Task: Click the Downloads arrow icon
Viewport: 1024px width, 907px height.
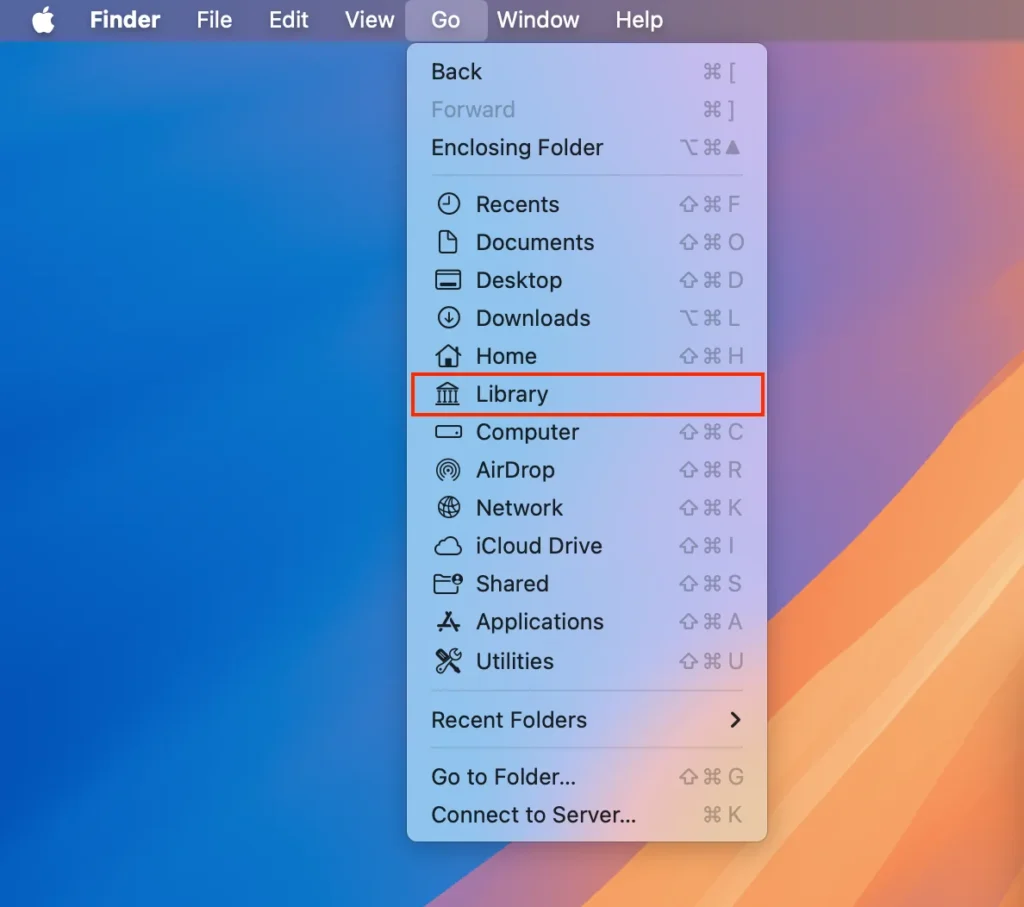Action: pyautogui.click(x=448, y=318)
